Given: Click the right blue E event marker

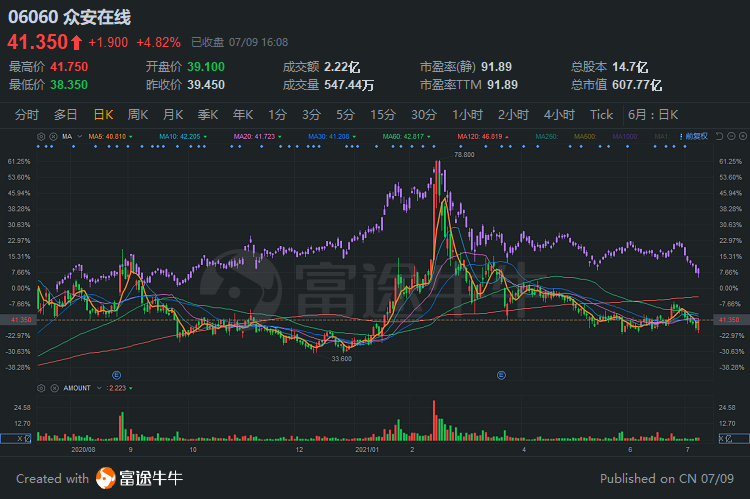Looking at the screenshot, I should [x=501, y=375].
